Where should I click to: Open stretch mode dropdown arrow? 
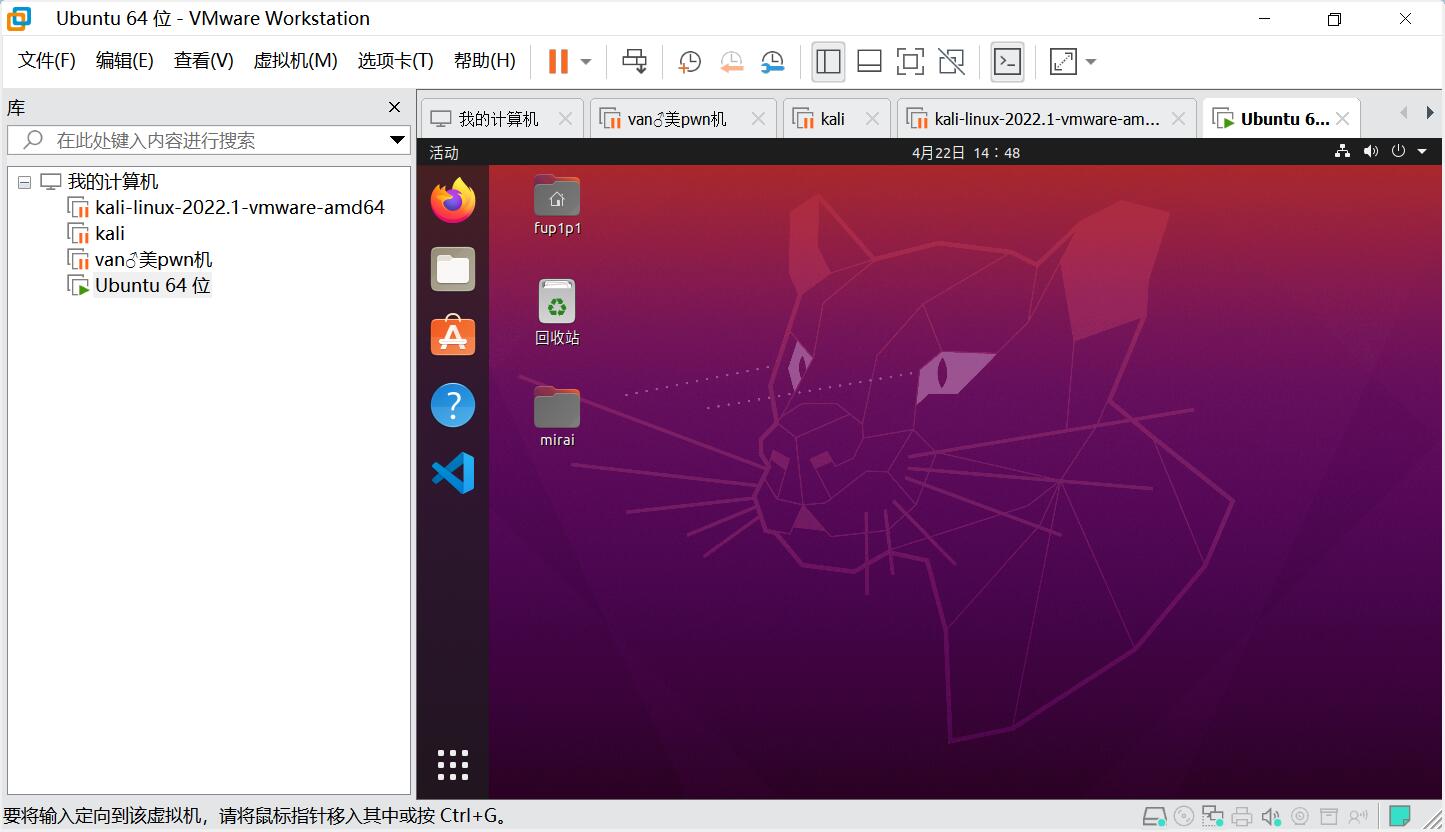[1091, 62]
